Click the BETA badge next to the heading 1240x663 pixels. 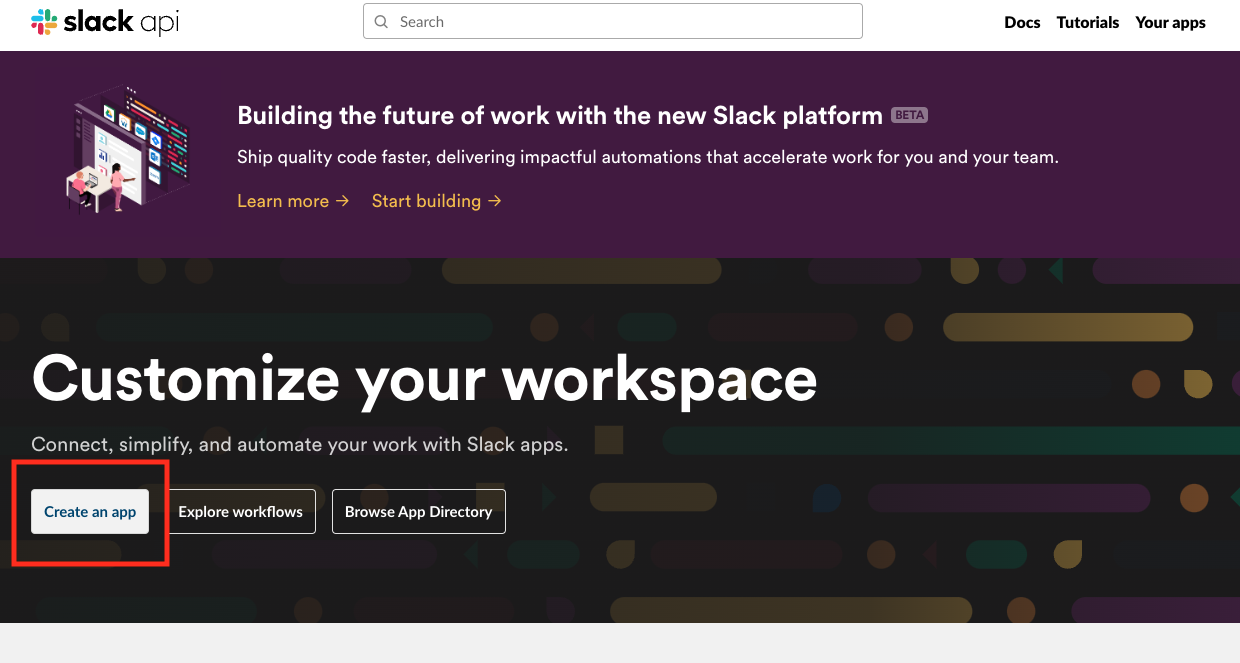click(x=910, y=114)
